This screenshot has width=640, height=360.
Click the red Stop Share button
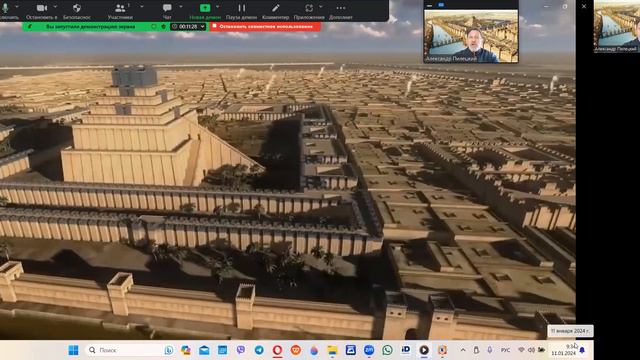pos(265,27)
